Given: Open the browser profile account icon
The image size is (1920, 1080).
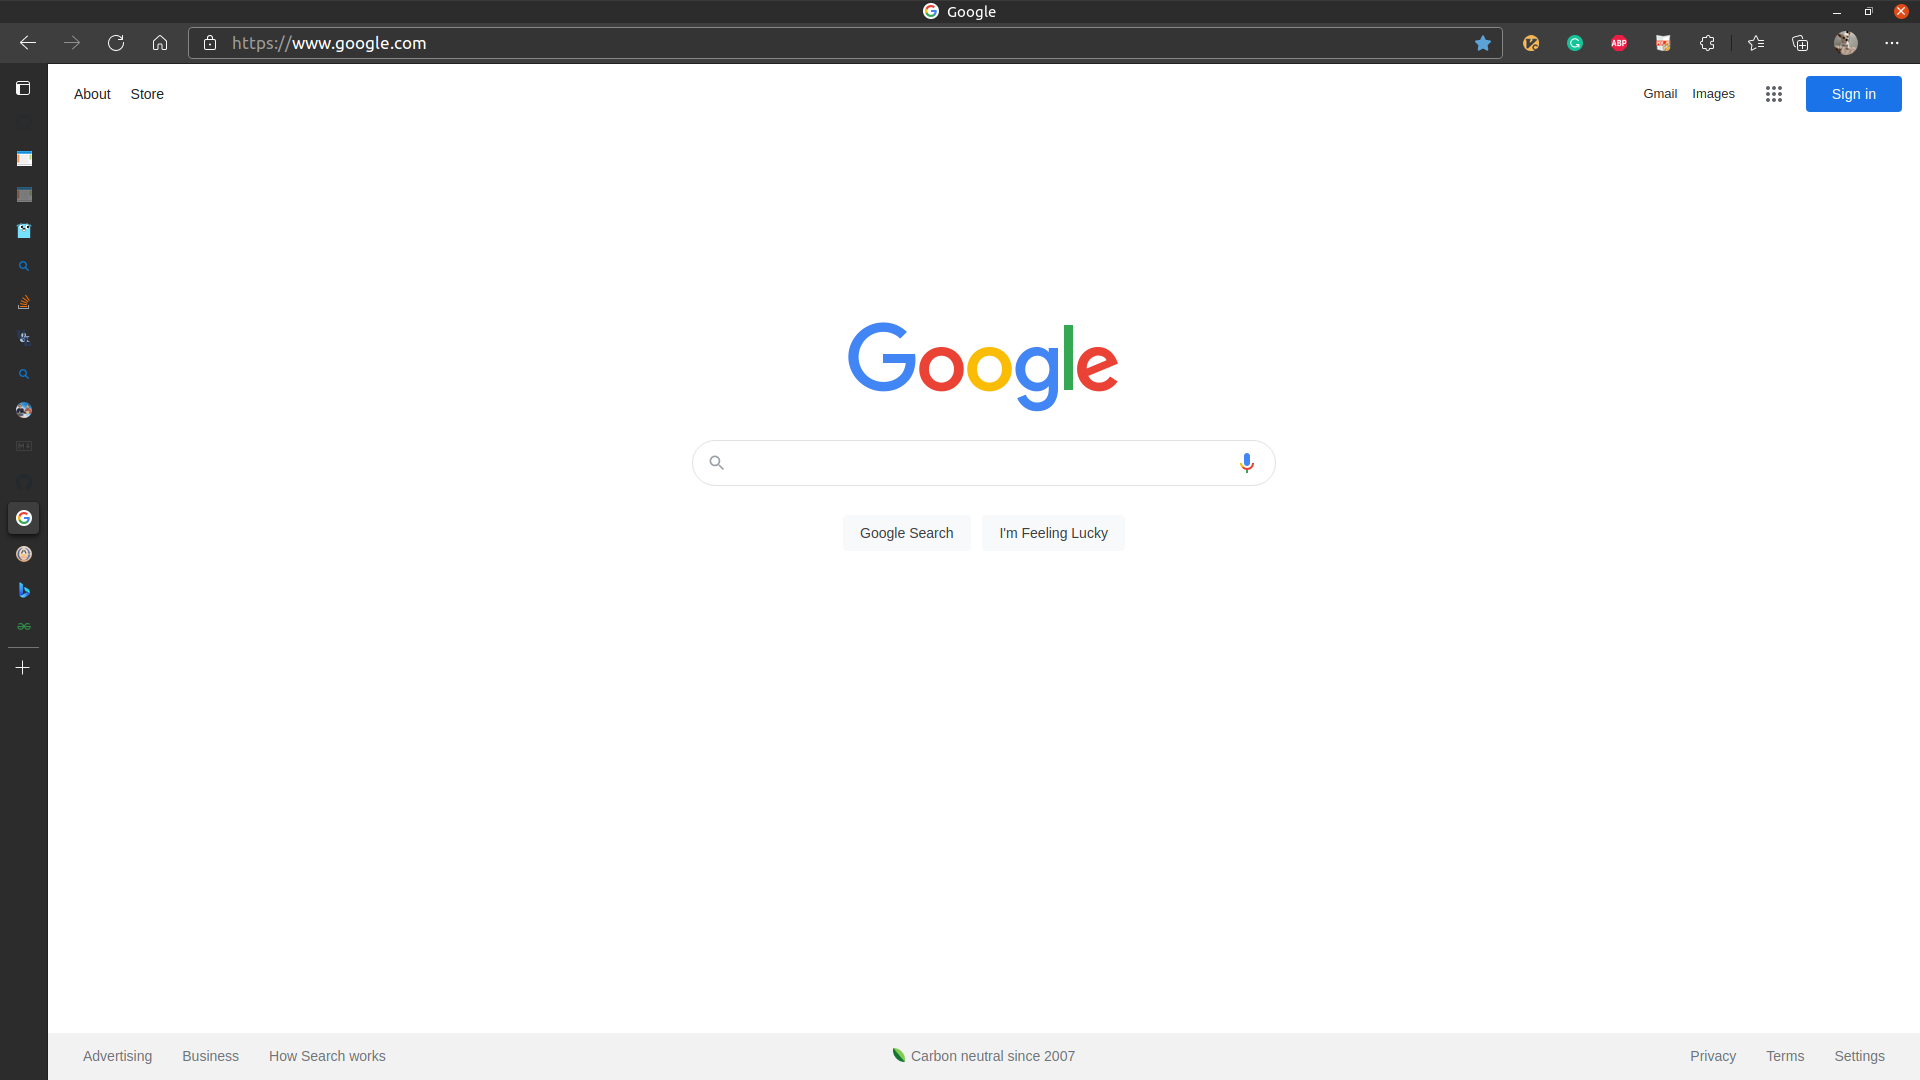Looking at the screenshot, I should [x=1846, y=42].
